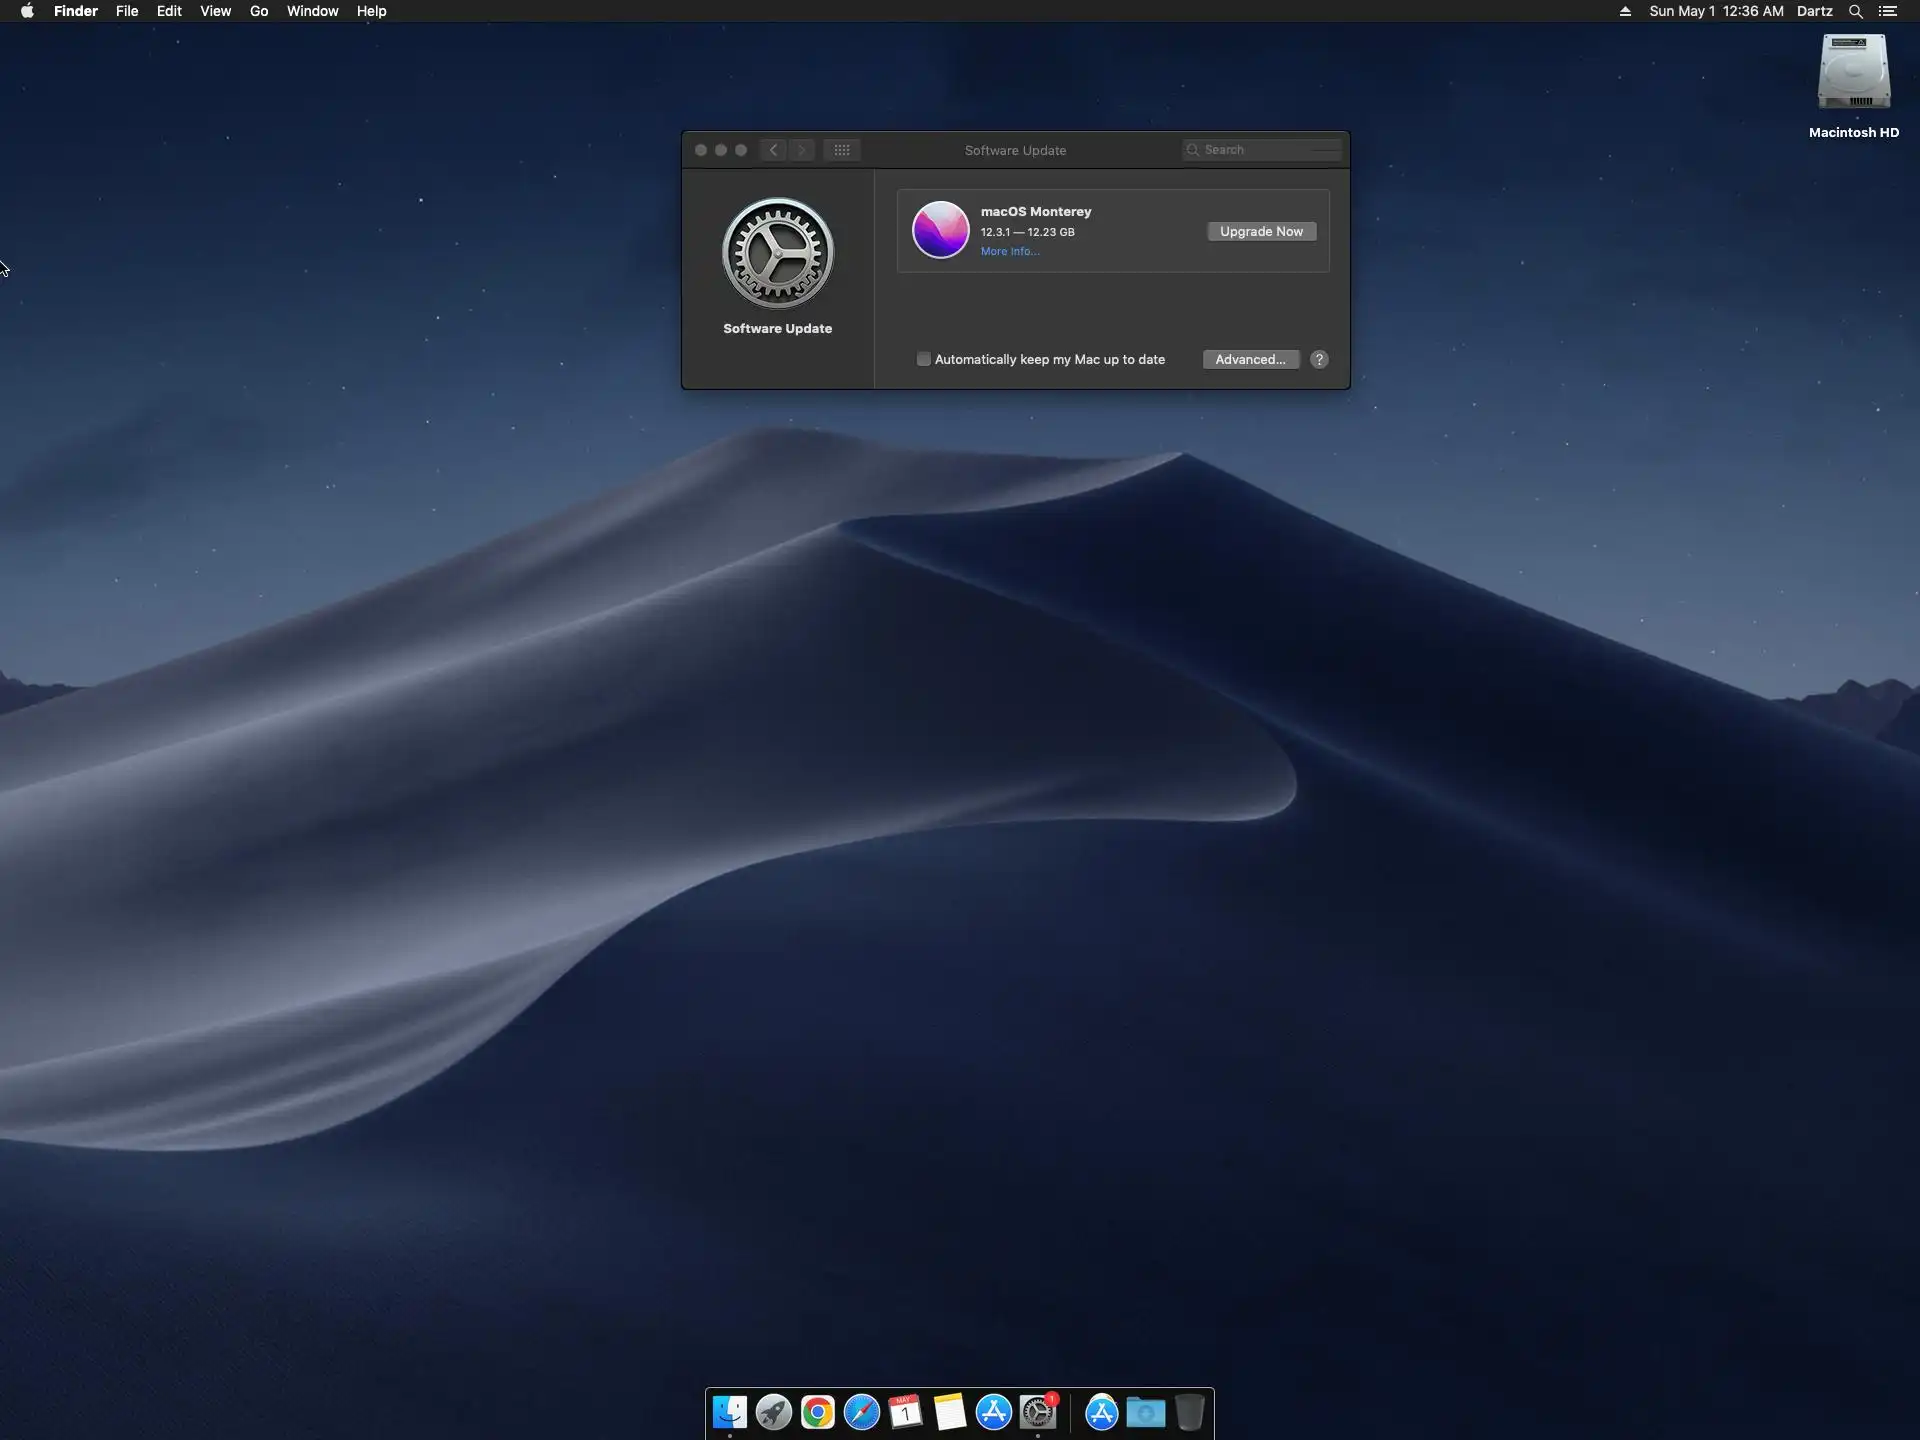Click the Advanced... button
Screen dimensions: 1920x1440
[x=1250, y=359]
